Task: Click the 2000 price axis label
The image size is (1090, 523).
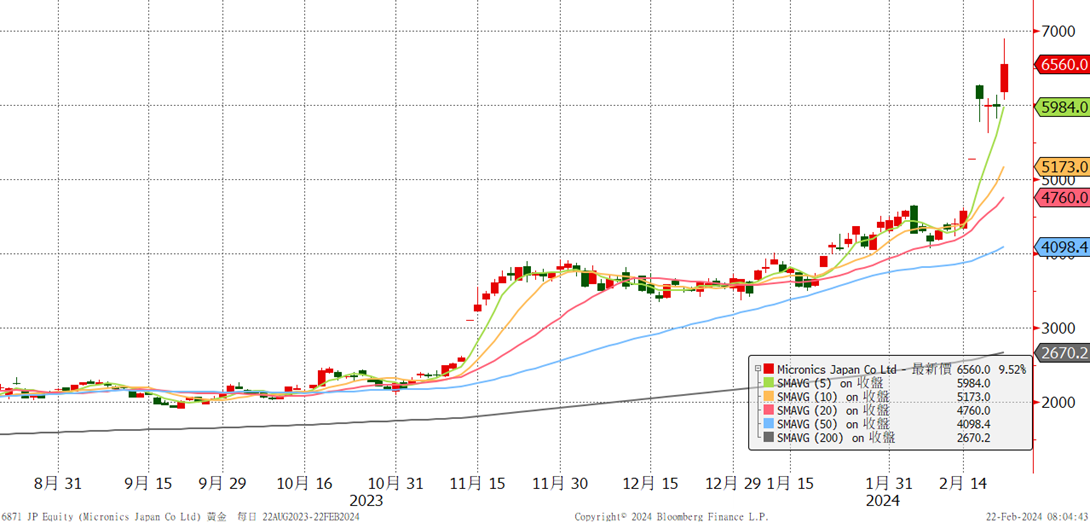Action: click(x=1057, y=403)
